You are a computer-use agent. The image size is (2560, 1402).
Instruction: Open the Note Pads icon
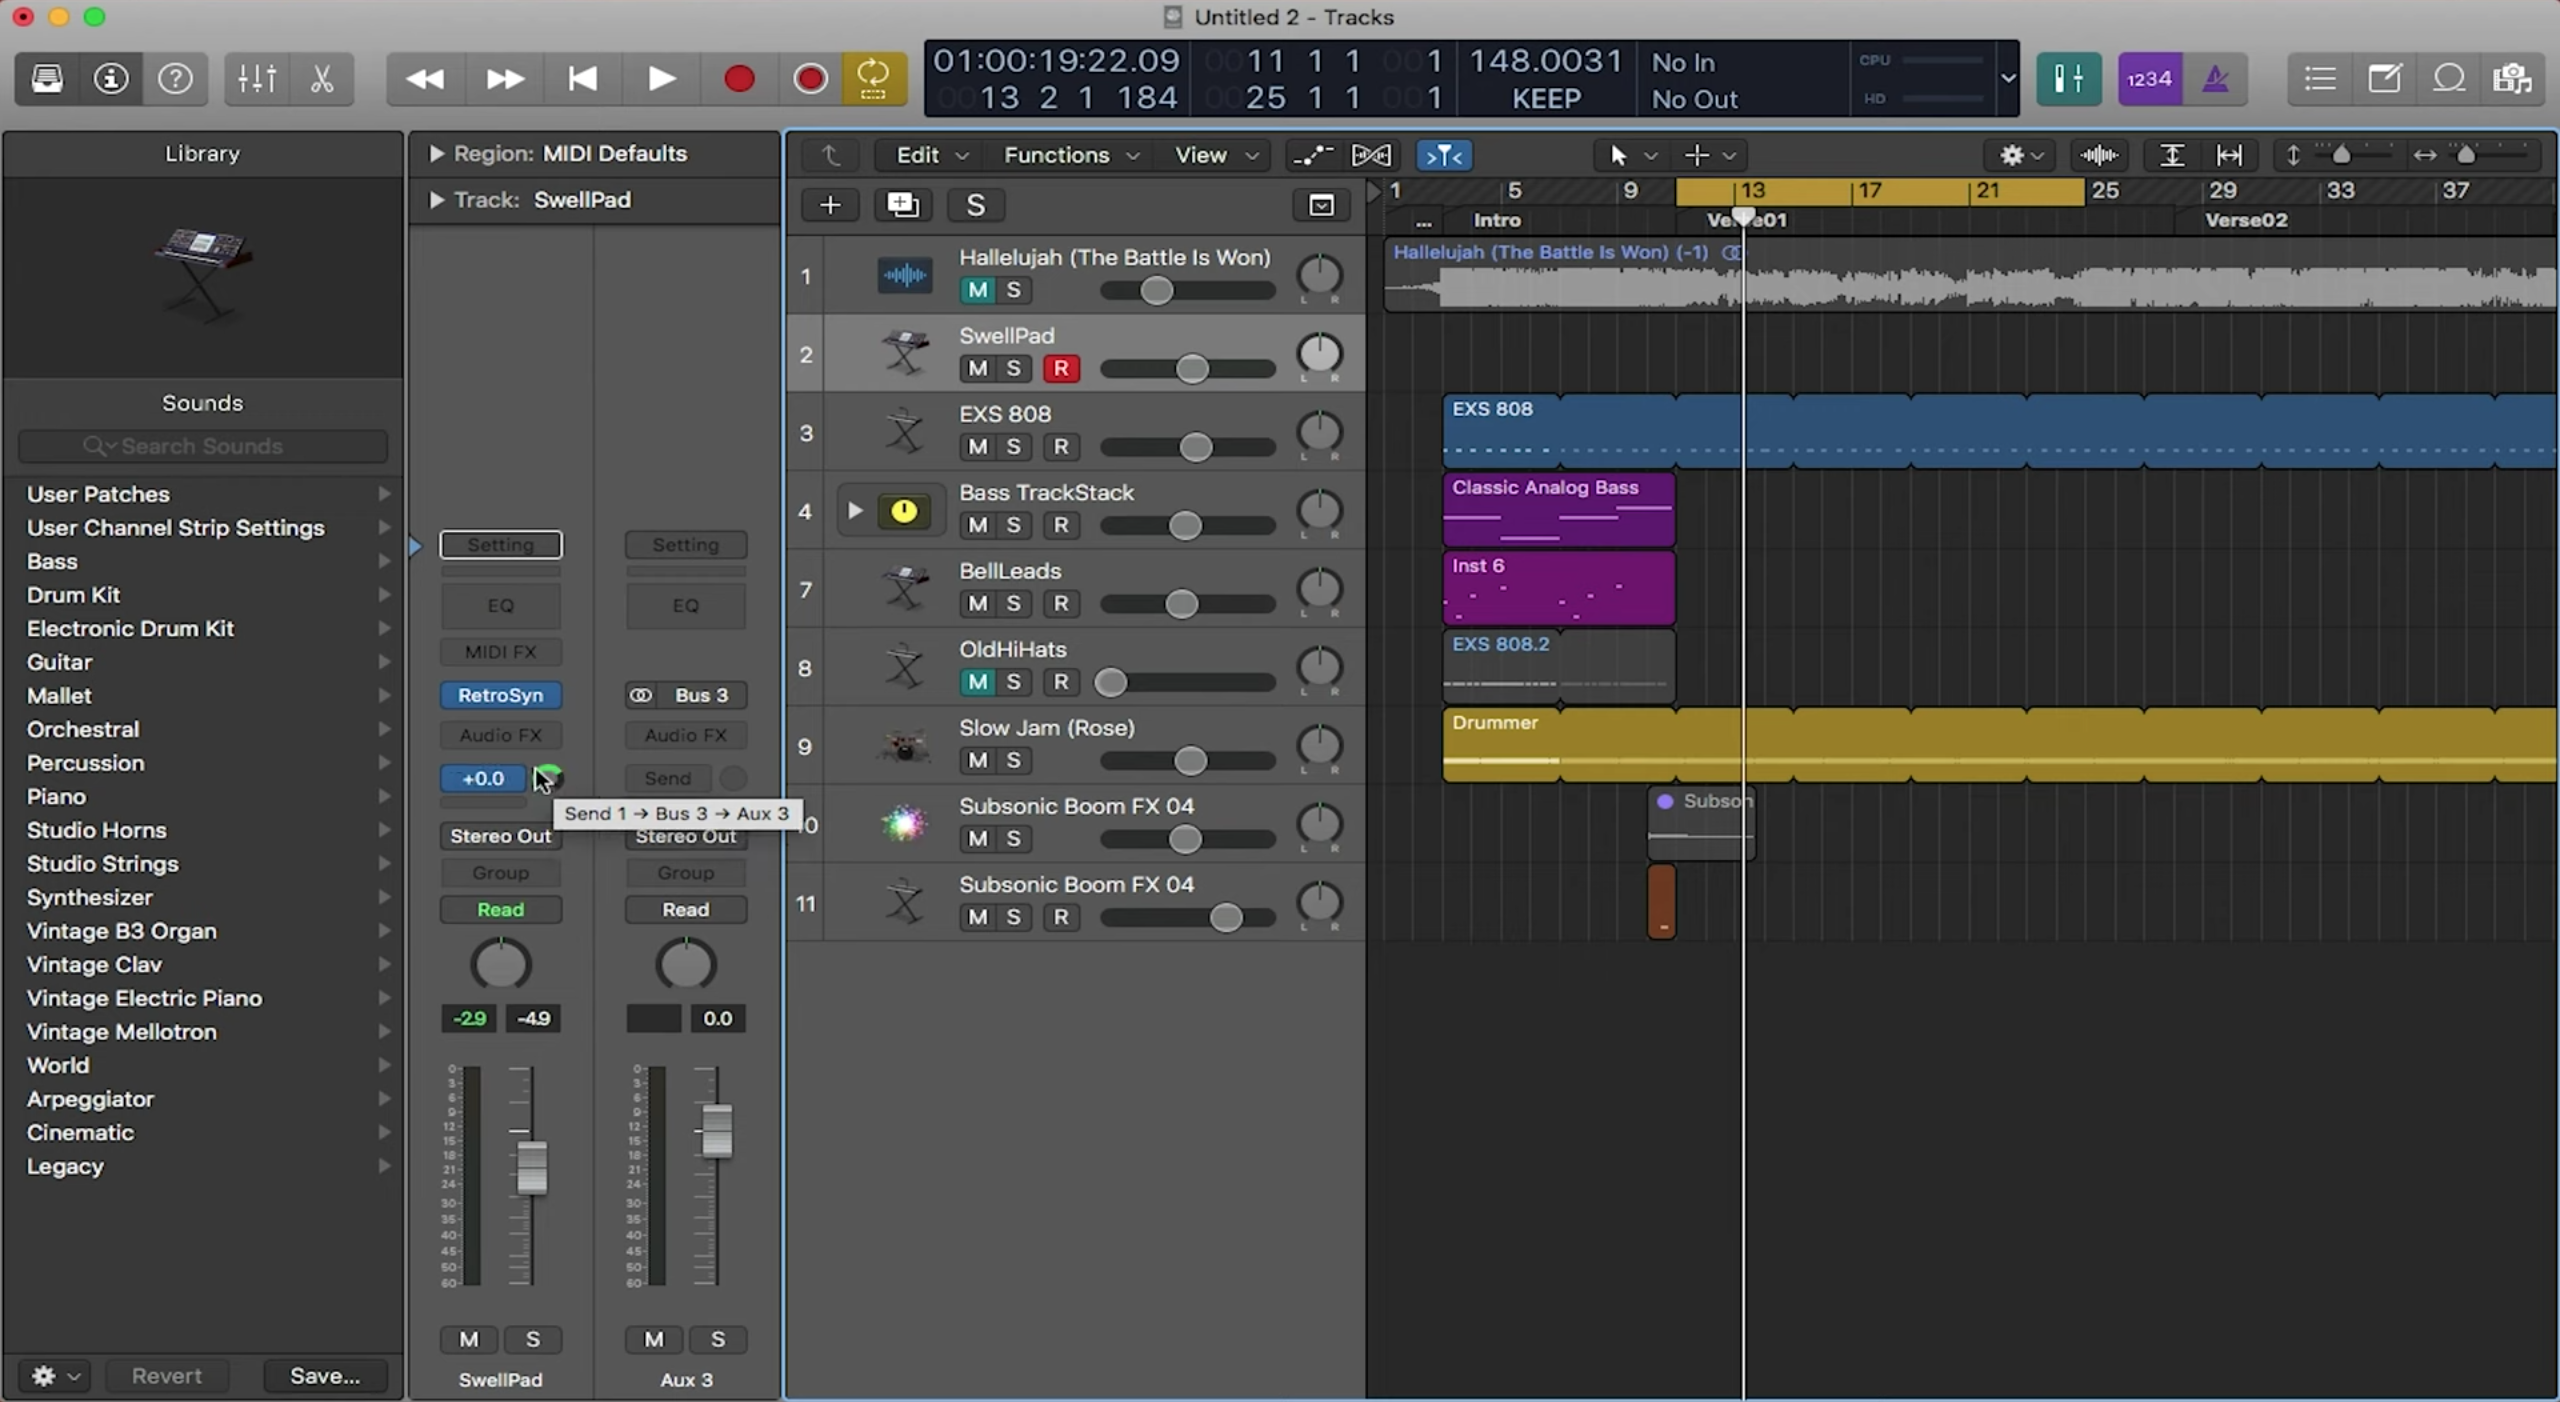click(x=2384, y=78)
